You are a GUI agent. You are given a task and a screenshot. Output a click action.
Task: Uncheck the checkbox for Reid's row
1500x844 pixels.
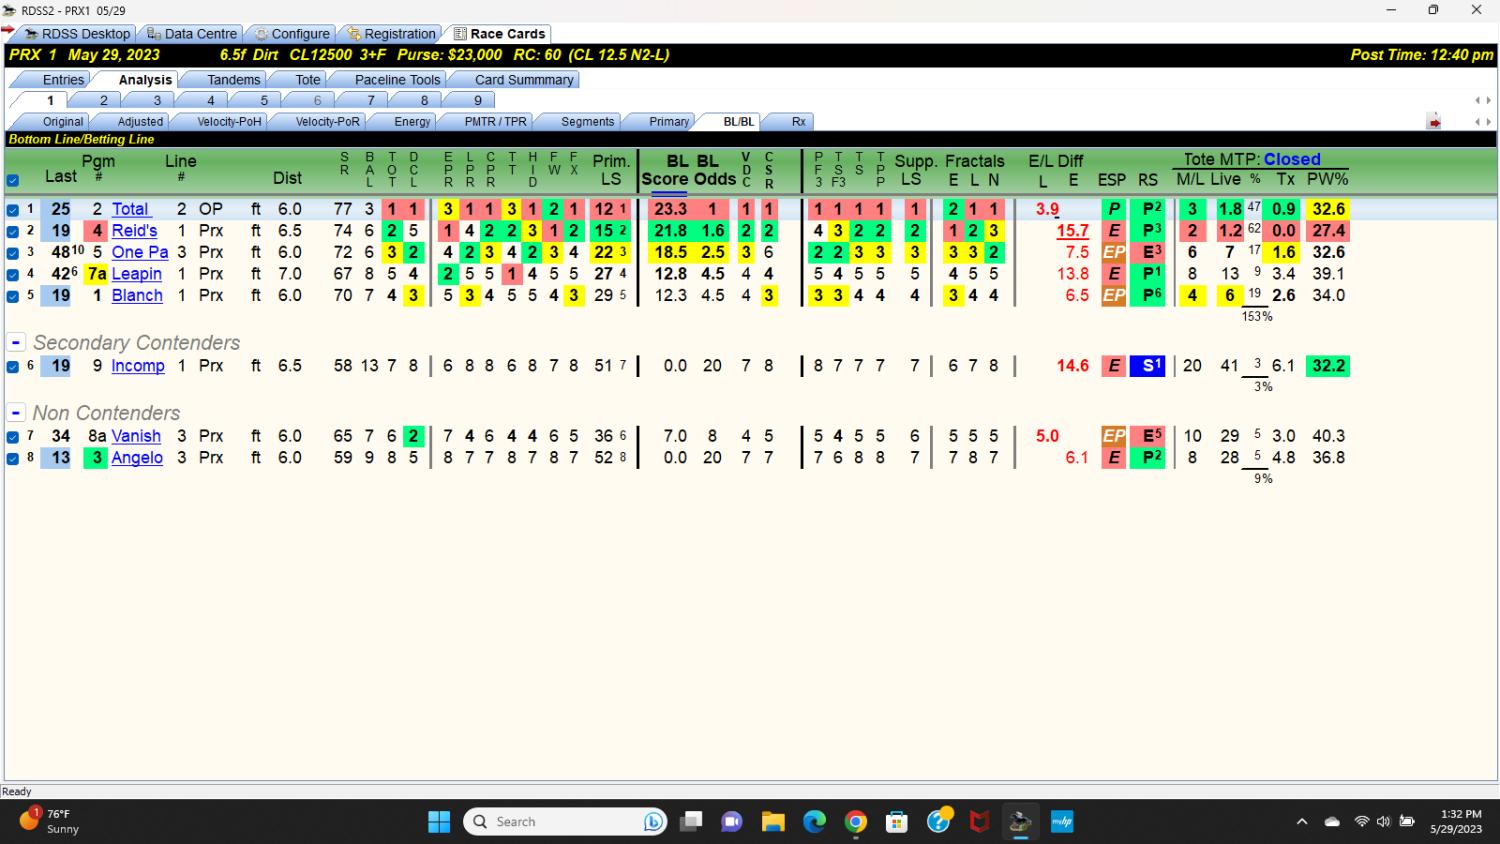(13, 231)
